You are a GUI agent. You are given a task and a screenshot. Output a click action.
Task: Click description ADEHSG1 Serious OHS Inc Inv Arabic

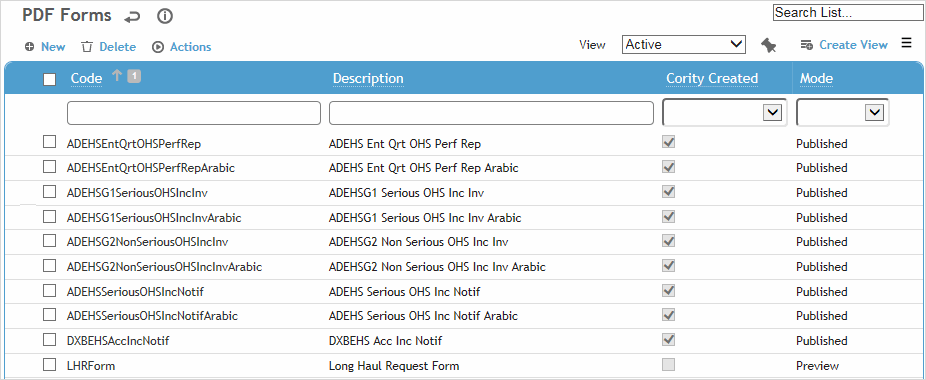point(425,218)
